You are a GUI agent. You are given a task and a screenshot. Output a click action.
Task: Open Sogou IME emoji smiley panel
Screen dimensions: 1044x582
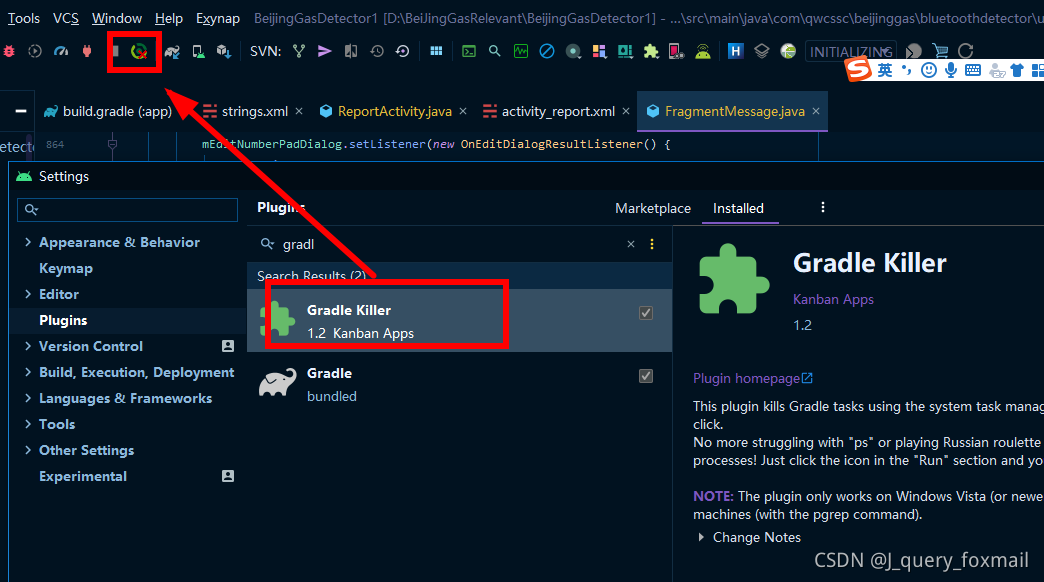pos(929,70)
